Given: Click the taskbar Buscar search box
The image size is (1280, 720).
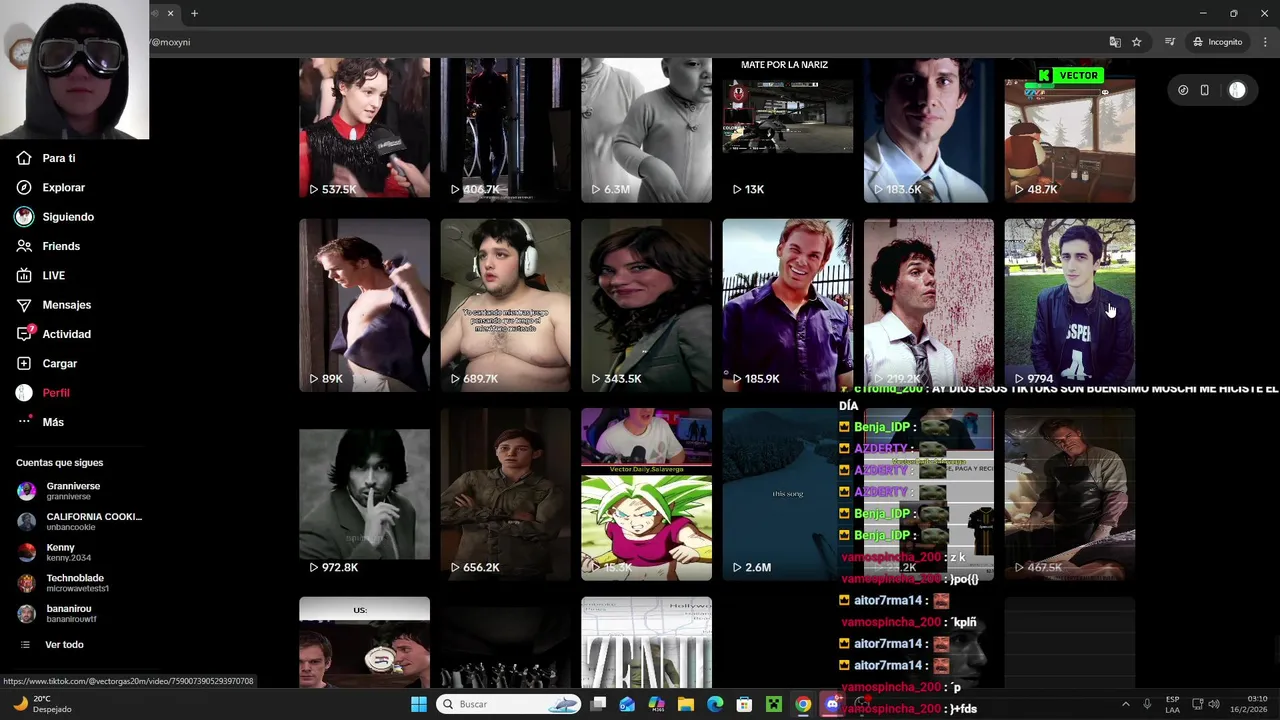Looking at the screenshot, I should (510, 704).
